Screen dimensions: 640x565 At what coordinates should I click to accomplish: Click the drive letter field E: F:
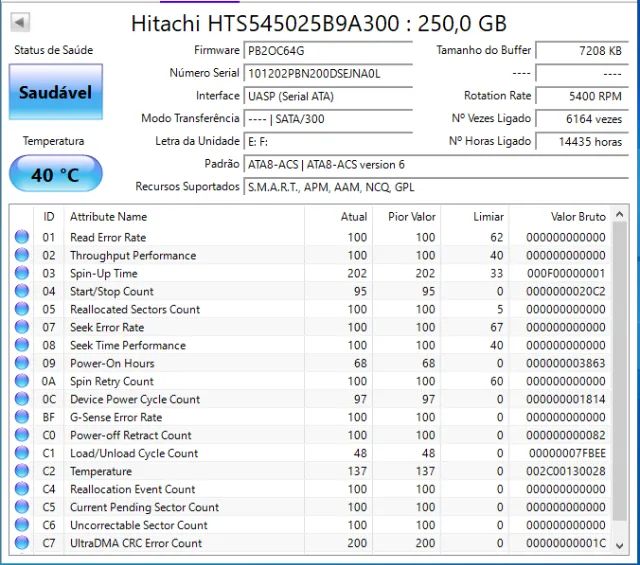coord(328,142)
